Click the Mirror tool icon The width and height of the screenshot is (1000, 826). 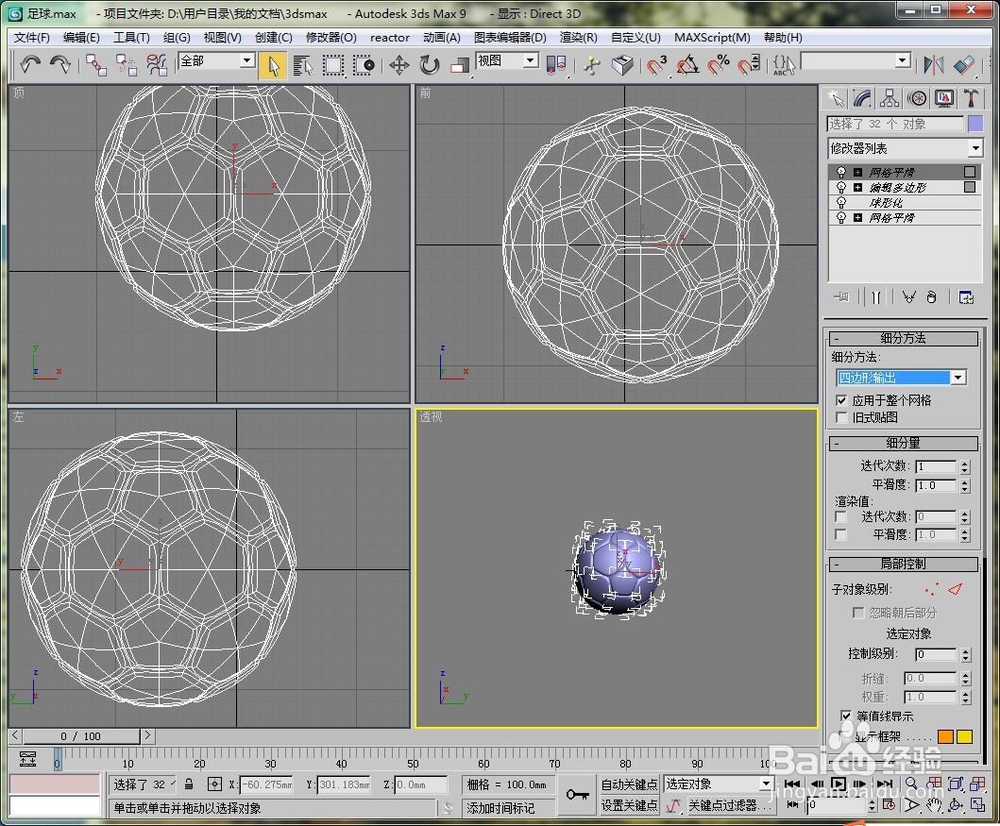[x=934, y=65]
